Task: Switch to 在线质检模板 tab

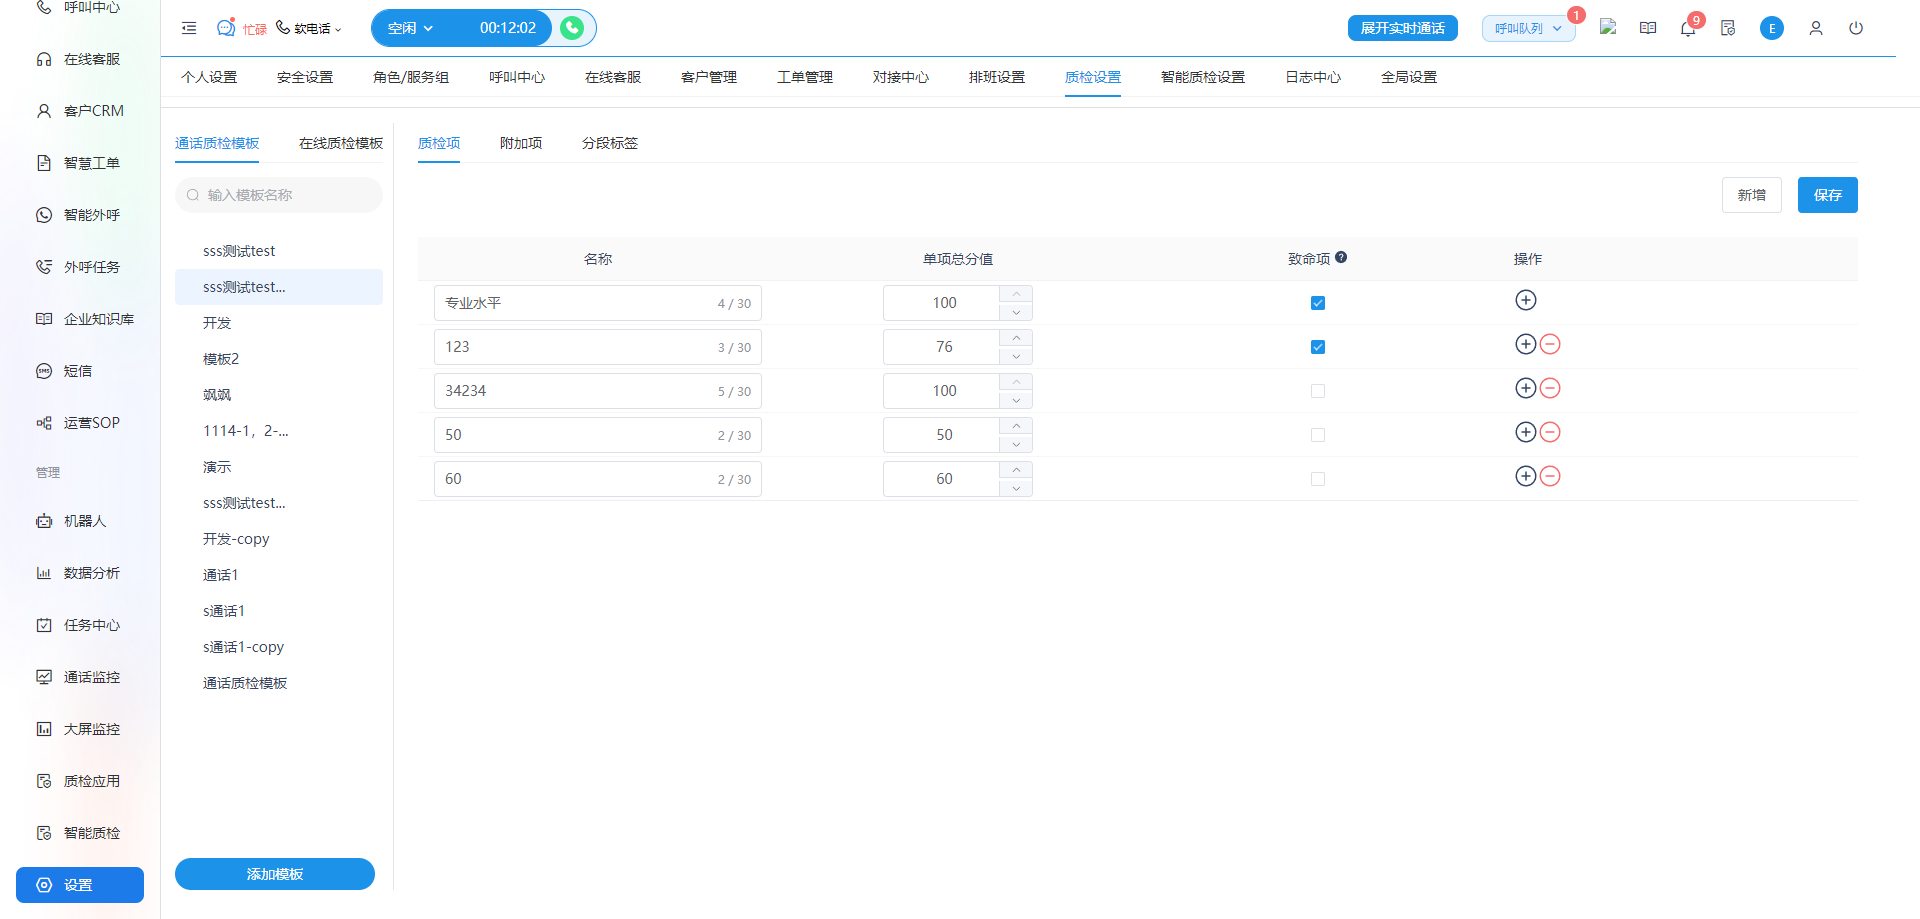Action: coord(341,143)
